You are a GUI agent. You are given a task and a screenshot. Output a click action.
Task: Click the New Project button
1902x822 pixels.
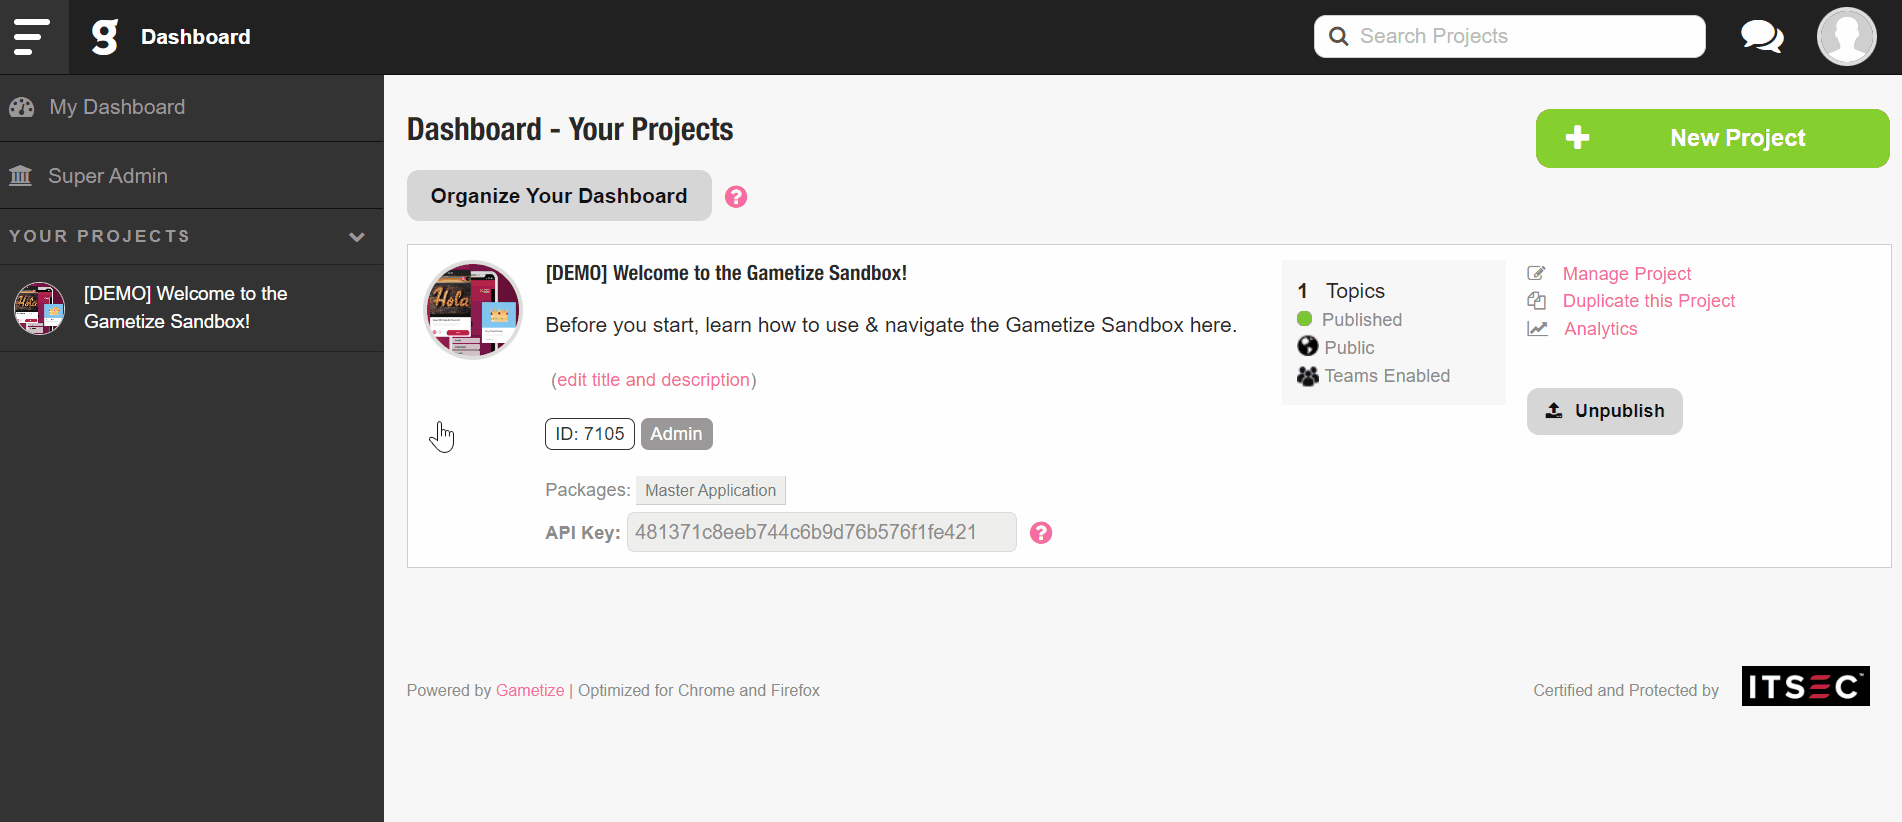(1712, 138)
